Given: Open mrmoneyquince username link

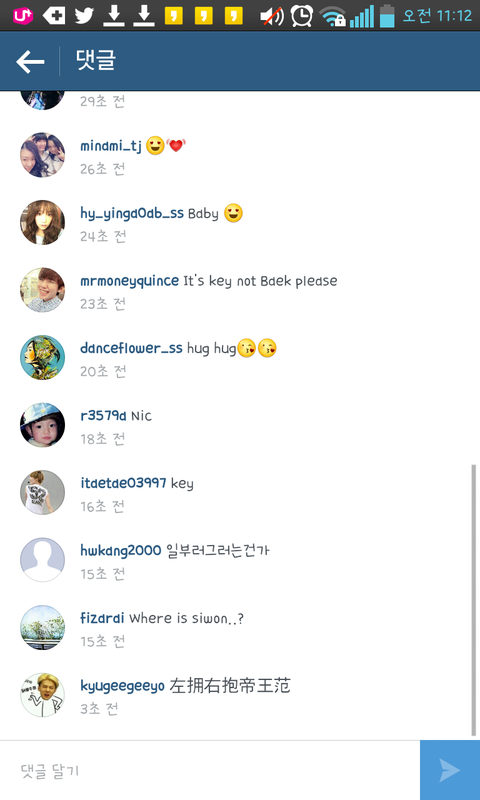Looking at the screenshot, I should point(130,281).
